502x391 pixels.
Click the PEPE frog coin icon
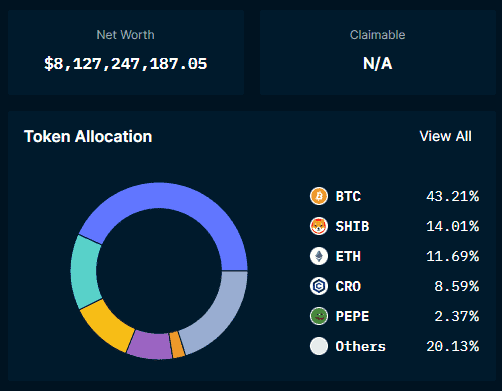(319, 316)
